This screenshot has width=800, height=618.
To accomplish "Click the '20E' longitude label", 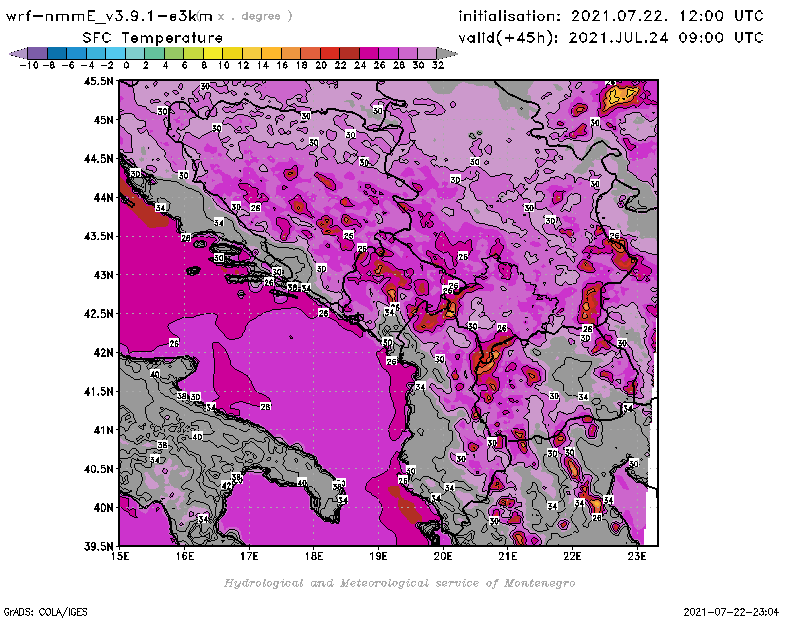I will (x=443, y=556).
